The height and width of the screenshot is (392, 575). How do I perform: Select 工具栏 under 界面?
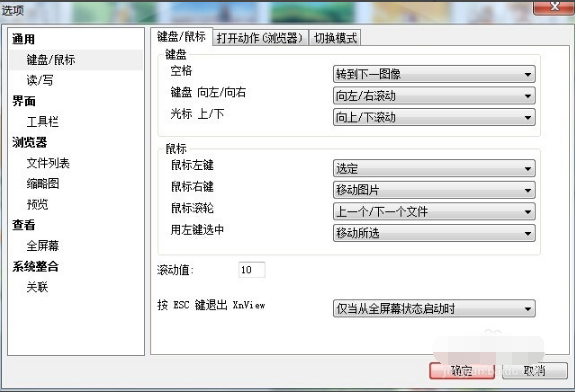43,122
